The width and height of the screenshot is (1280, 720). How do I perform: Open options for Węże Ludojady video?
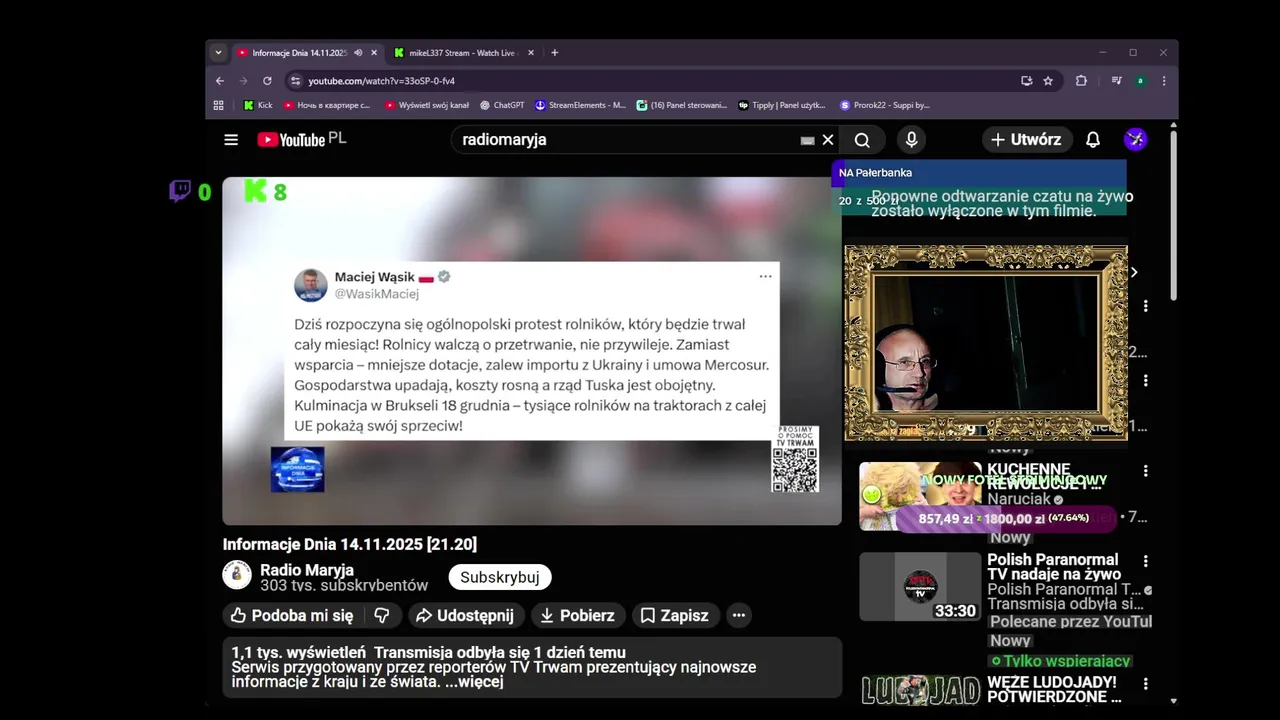tap(1146, 684)
